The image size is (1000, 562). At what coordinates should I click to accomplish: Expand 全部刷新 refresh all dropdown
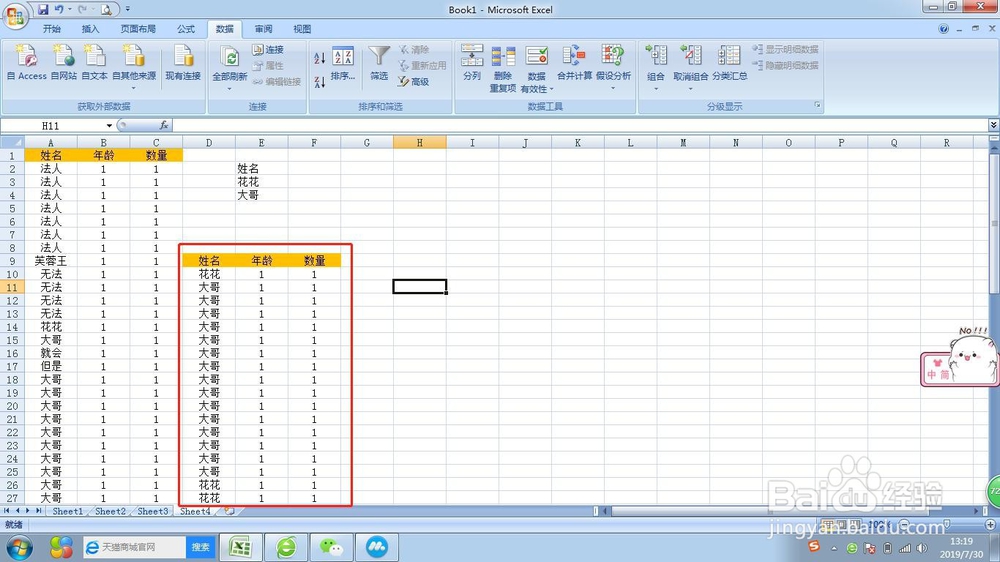[x=230, y=89]
